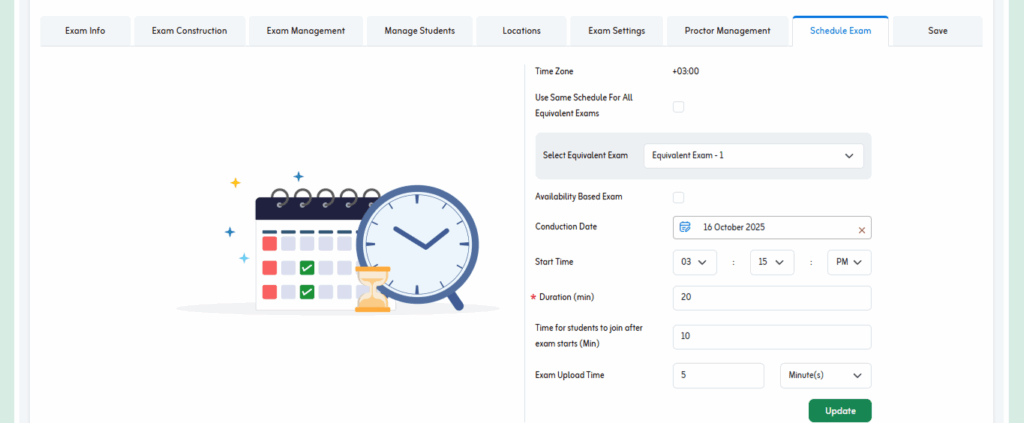The width and height of the screenshot is (1024, 423).
Task: Open the Exam Upload Time unit dropdown
Action: tap(825, 375)
